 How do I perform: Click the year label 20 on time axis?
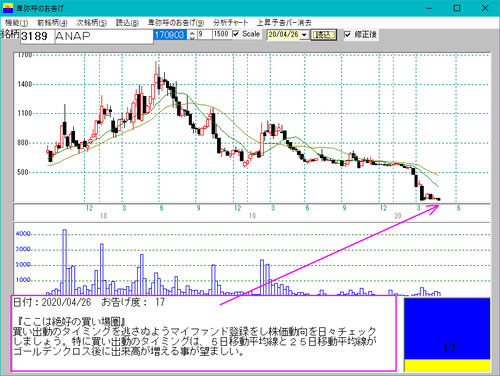(398, 216)
